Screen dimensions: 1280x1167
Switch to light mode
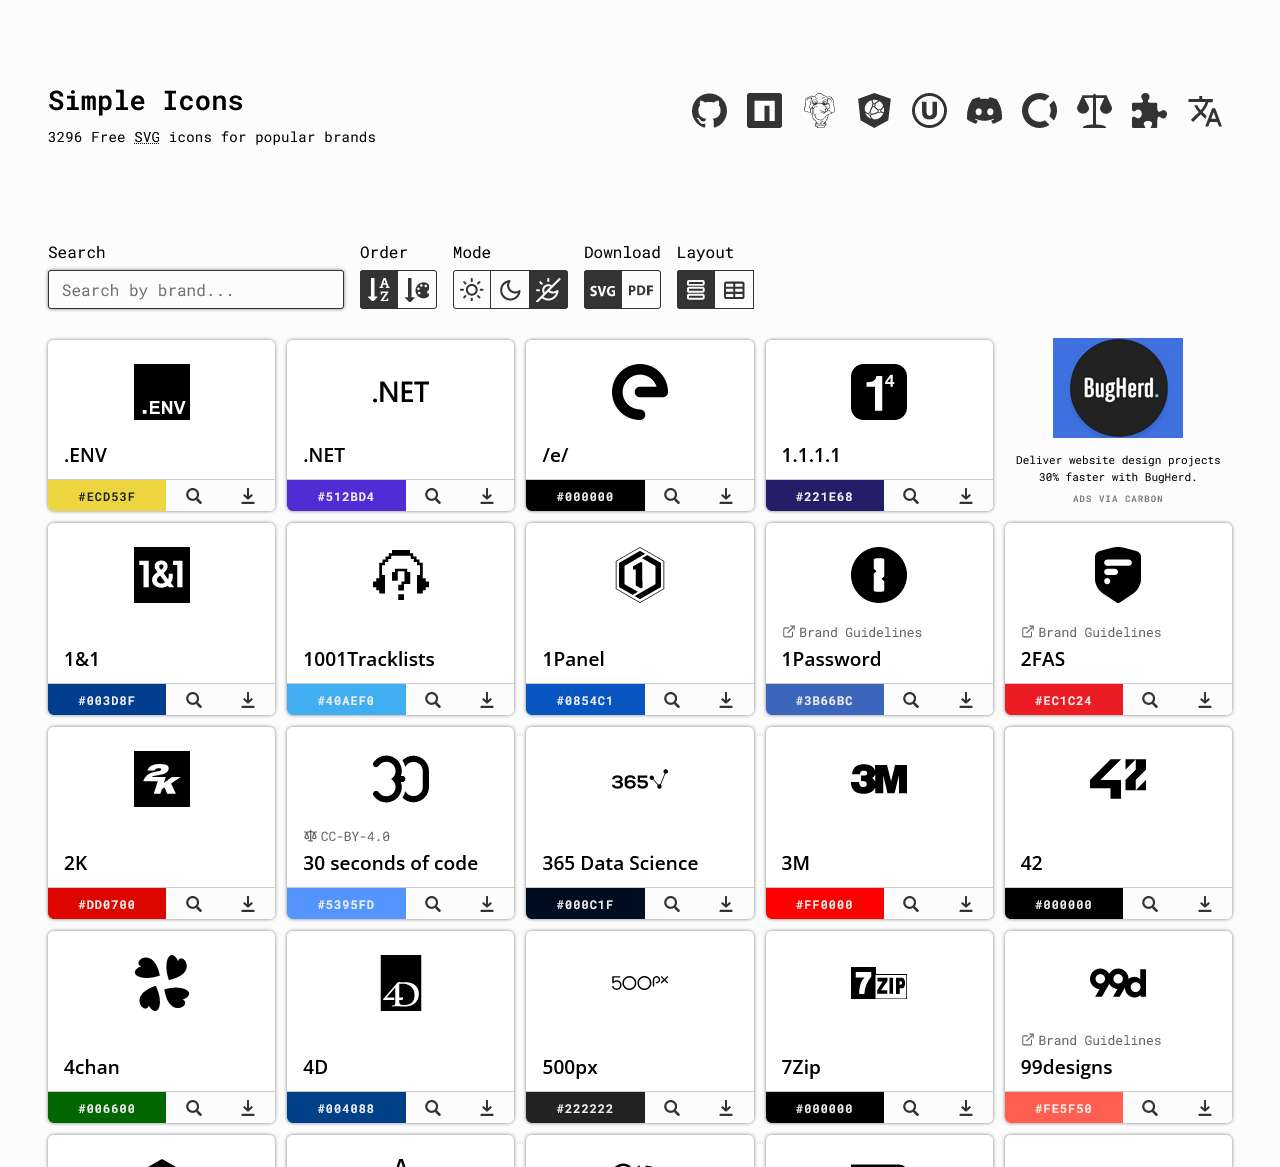coord(472,290)
